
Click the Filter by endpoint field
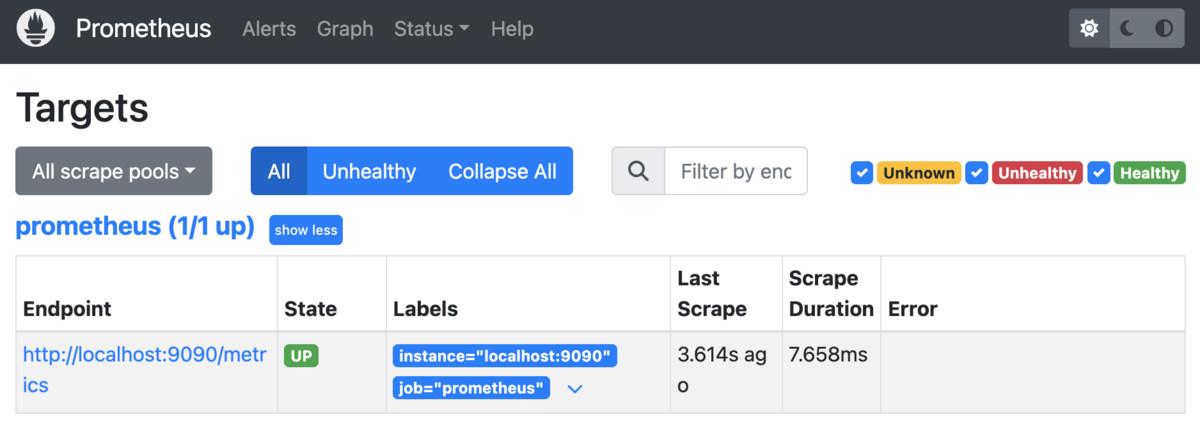735,171
